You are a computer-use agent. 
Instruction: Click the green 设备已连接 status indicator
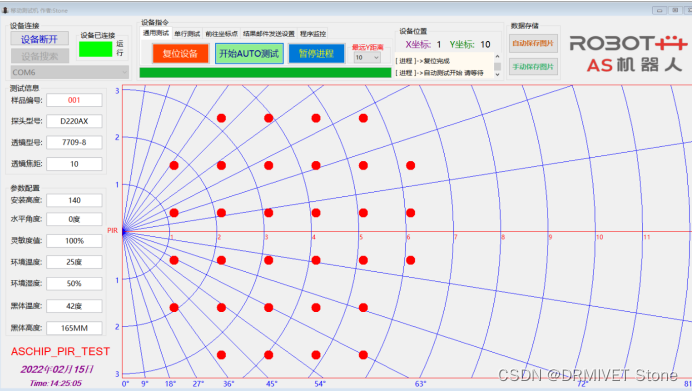click(95, 49)
